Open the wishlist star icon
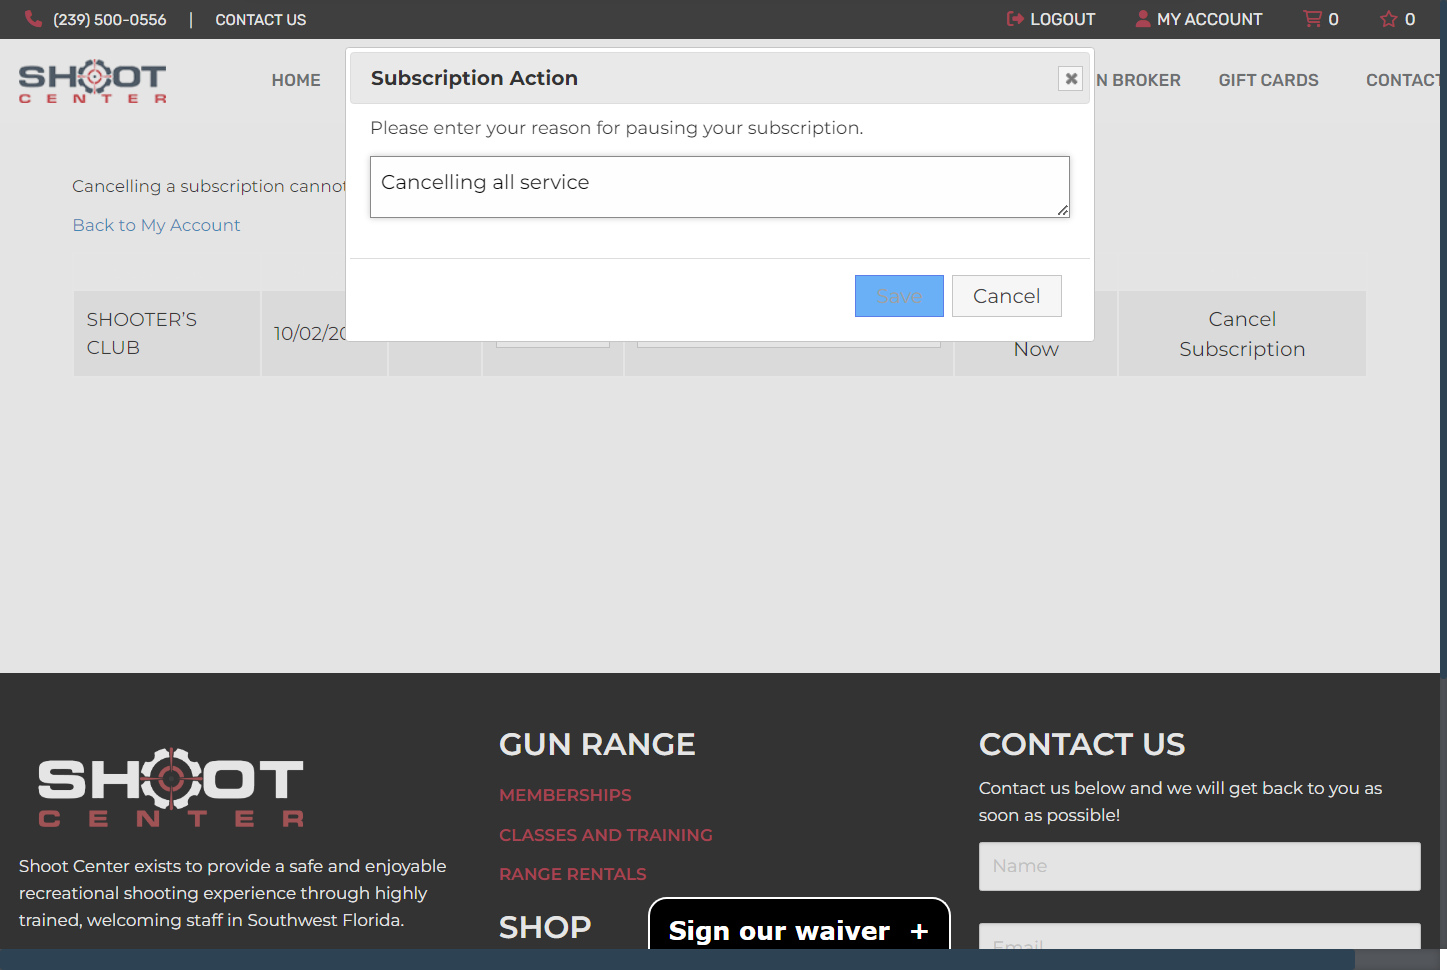 1388,19
